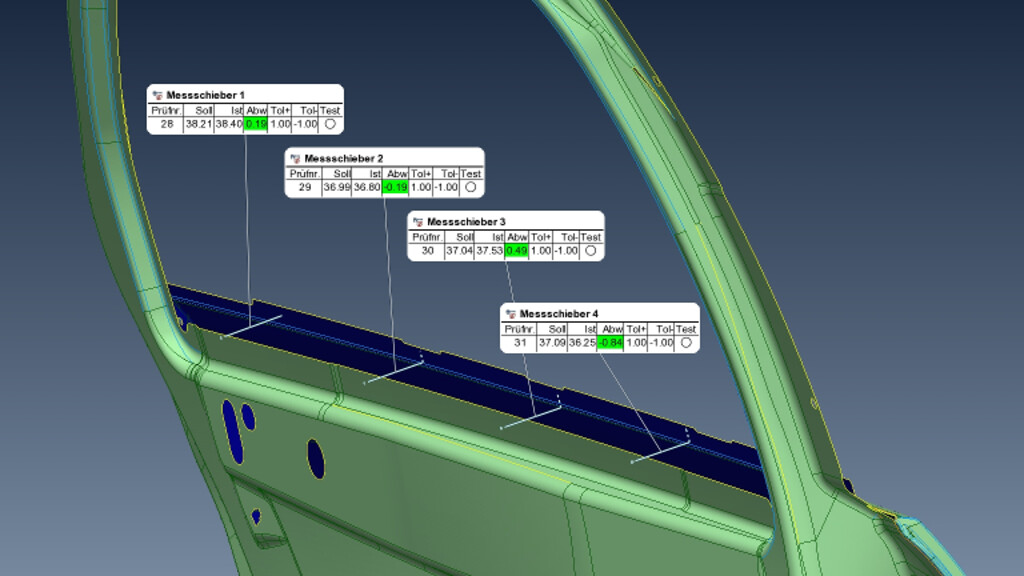Select the caliper icon in Messschieber 2 header
Image resolution: width=1024 pixels, height=576 pixels.
(294, 157)
